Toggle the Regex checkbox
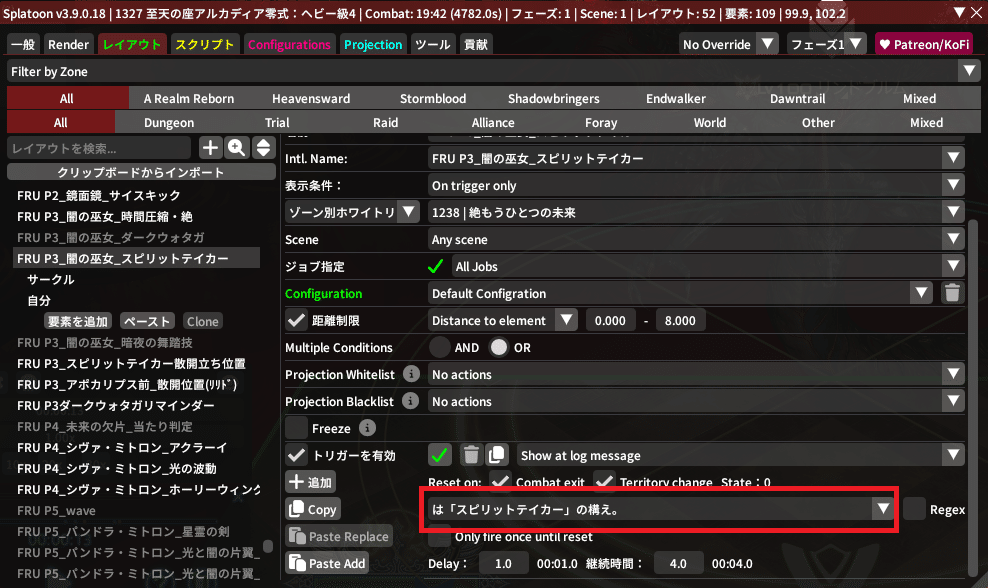Screen dimensions: 988x588 (x=914, y=509)
